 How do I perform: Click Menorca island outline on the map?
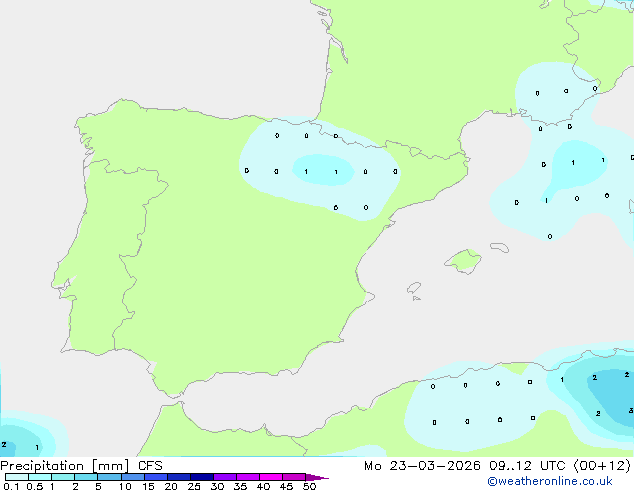pos(500,247)
